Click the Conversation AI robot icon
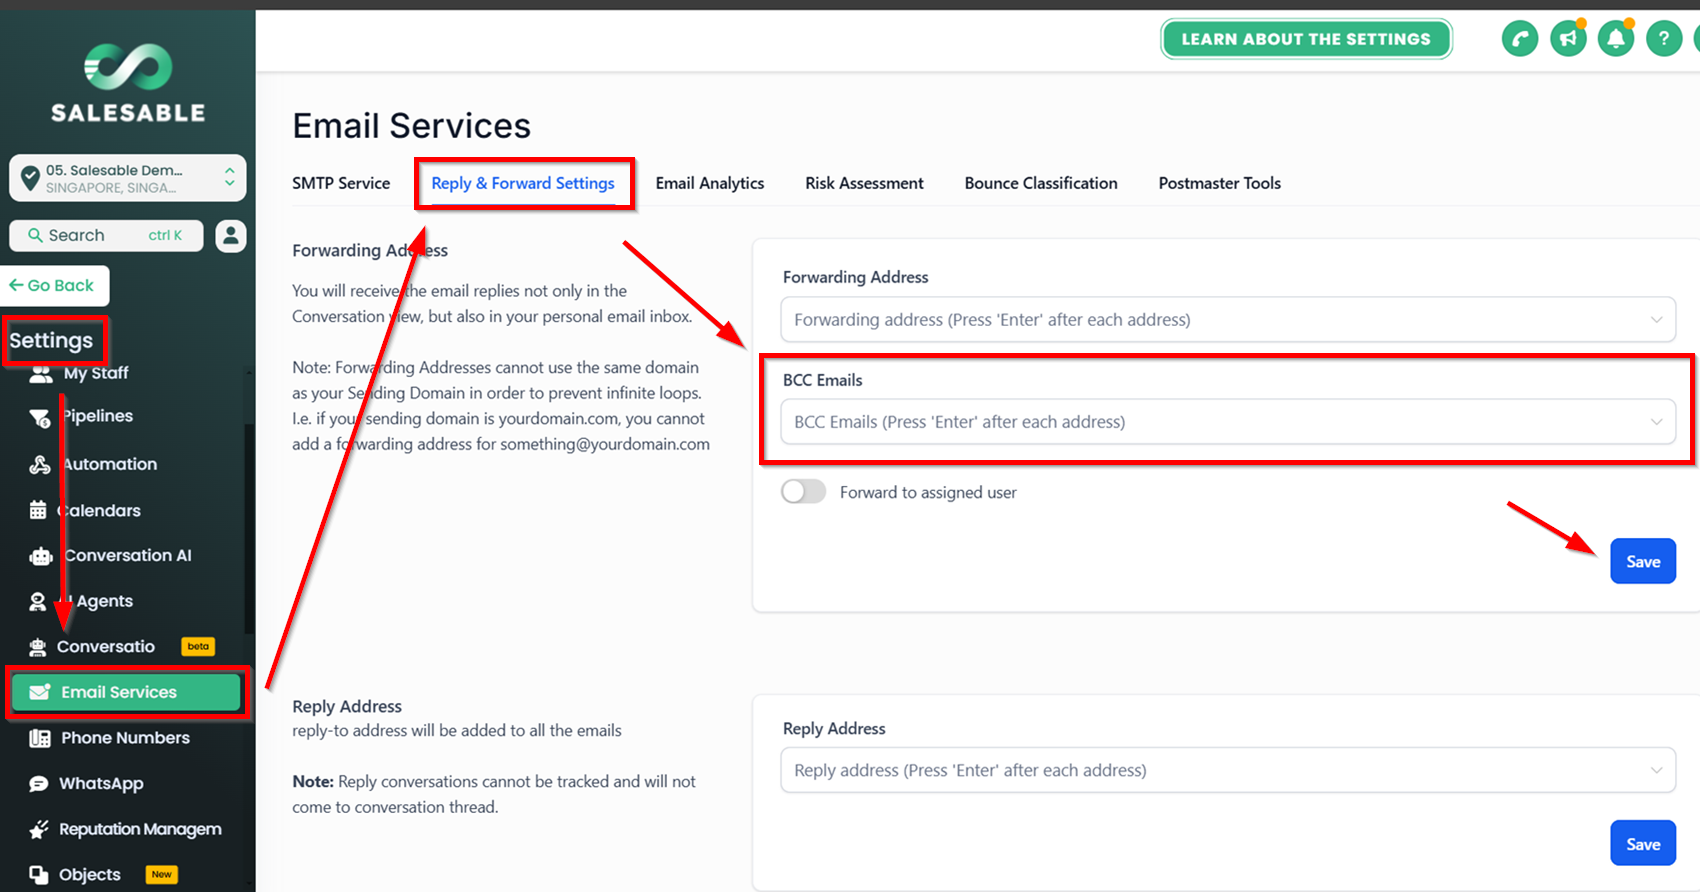 pyautogui.click(x=41, y=556)
